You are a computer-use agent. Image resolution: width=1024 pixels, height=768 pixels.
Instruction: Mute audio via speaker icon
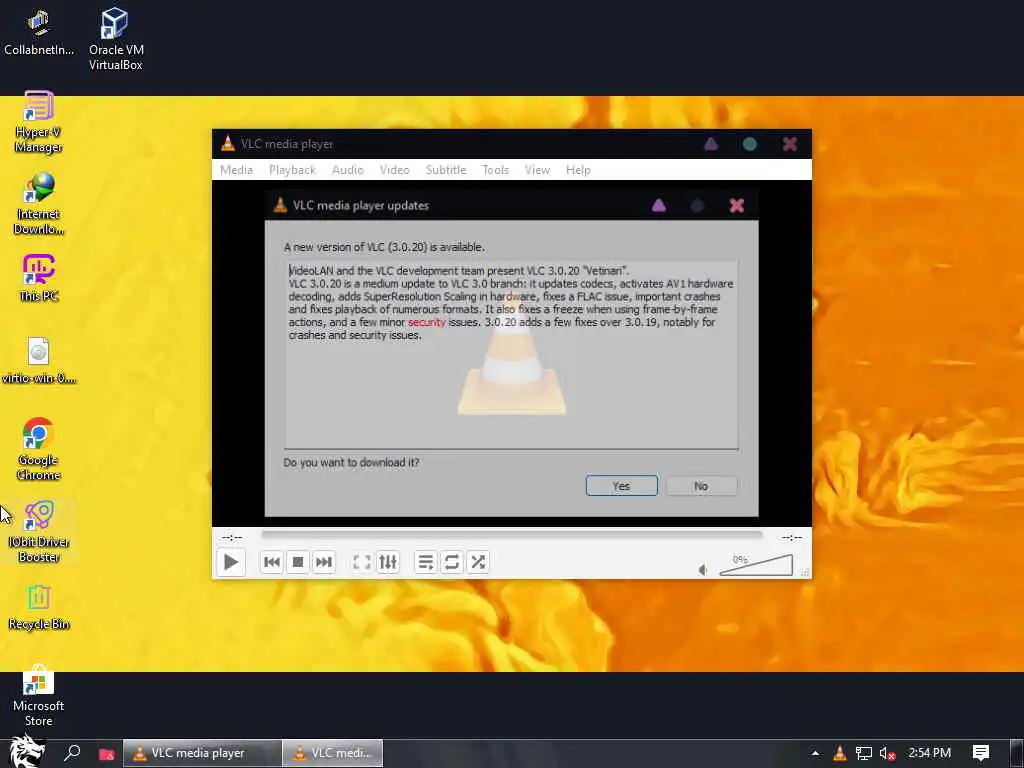tap(703, 569)
